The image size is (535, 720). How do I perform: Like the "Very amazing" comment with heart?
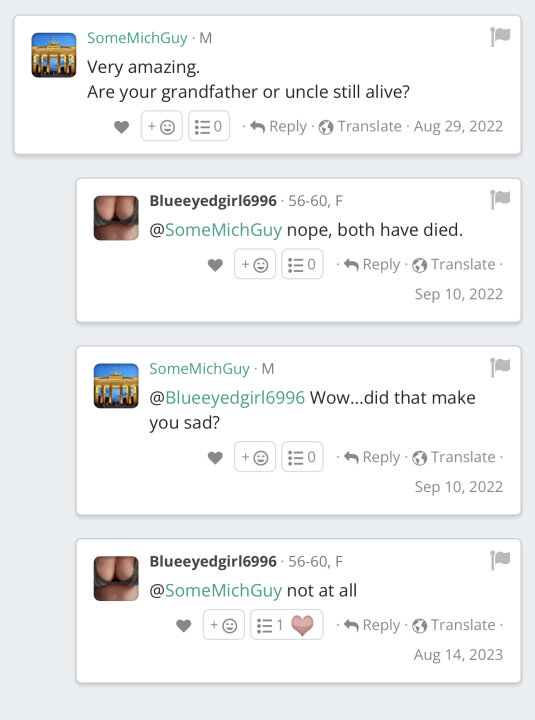[122, 127]
